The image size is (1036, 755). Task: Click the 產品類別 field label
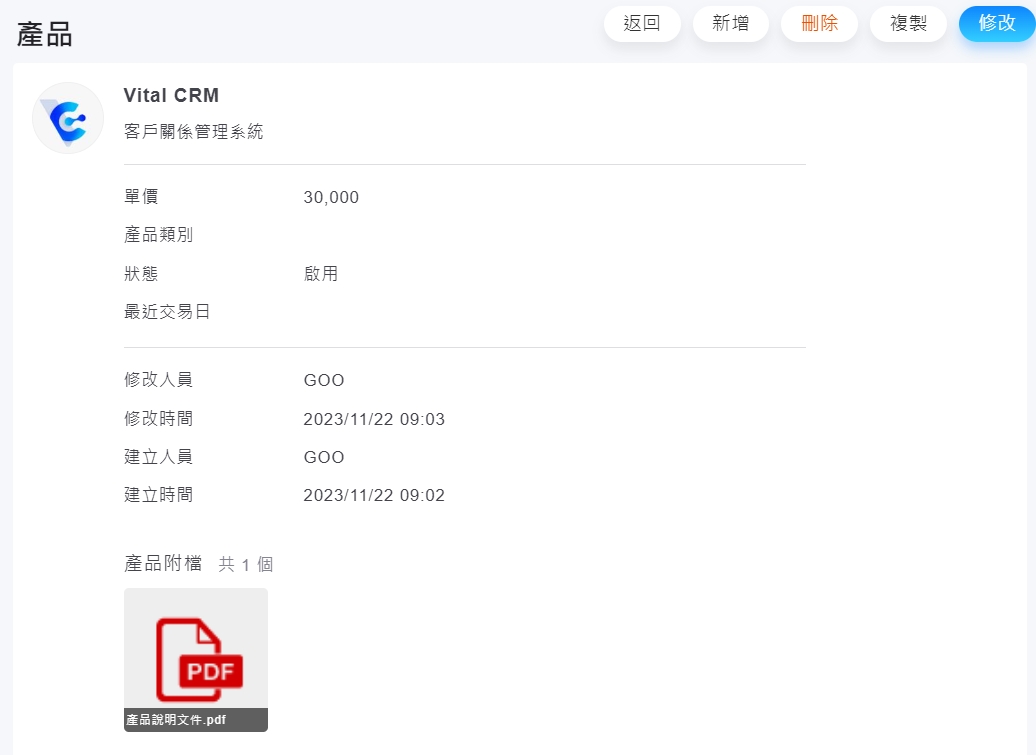(158, 234)
